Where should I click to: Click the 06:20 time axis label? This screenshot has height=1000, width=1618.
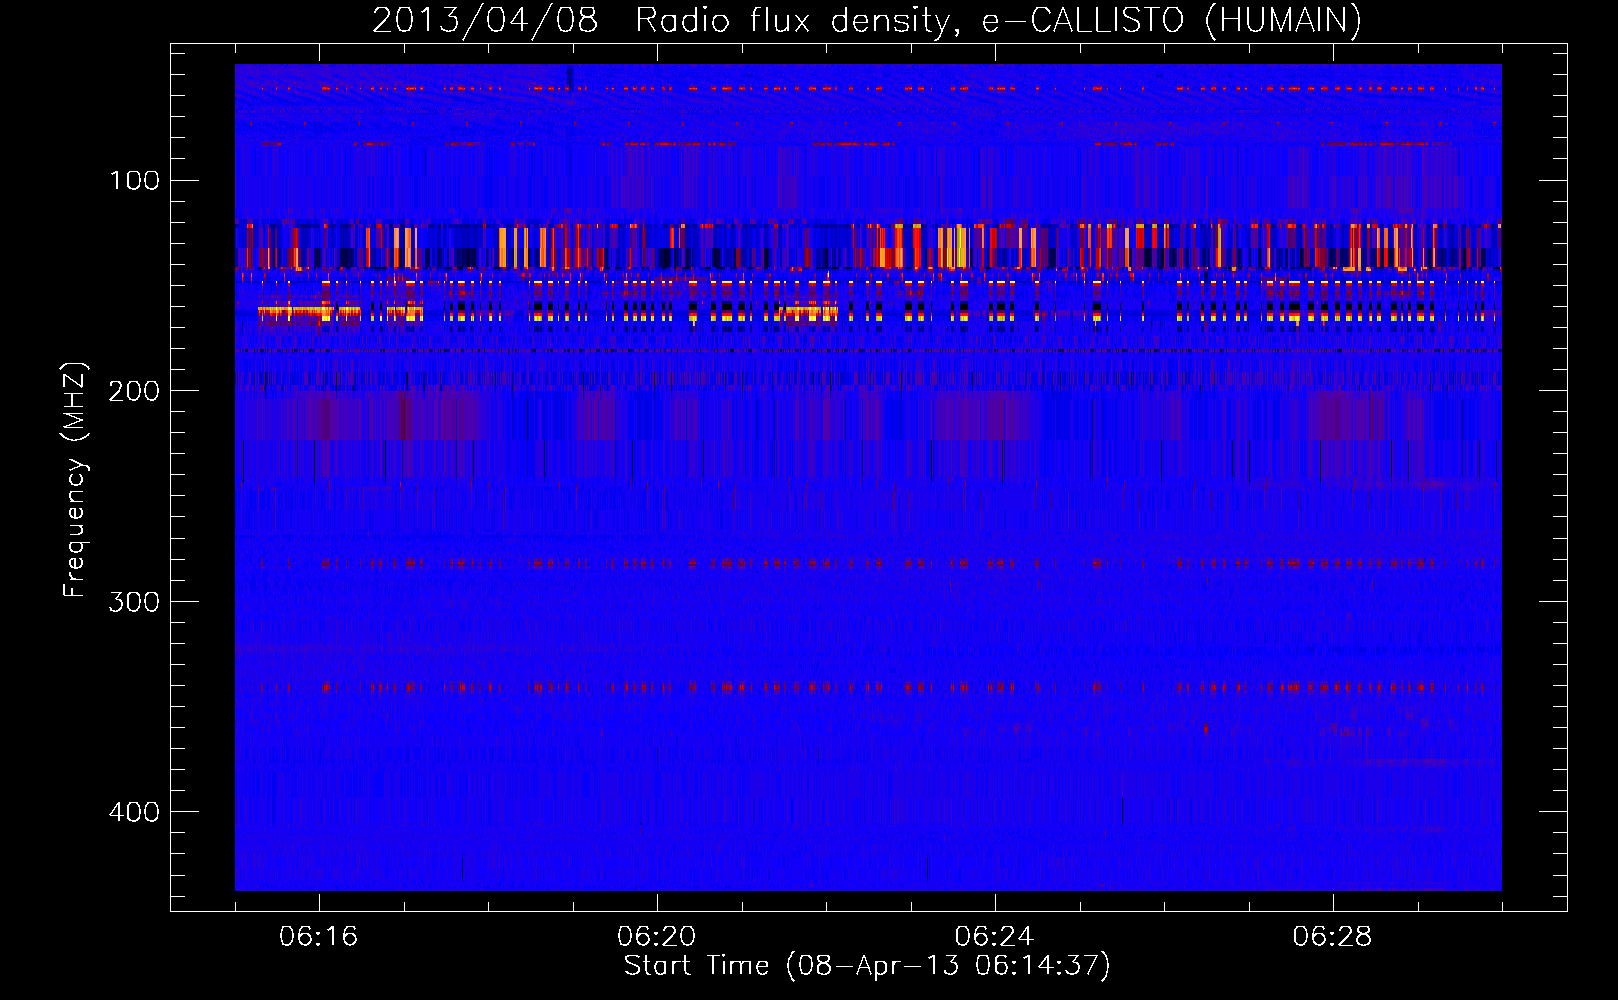(x=656, y=936)
